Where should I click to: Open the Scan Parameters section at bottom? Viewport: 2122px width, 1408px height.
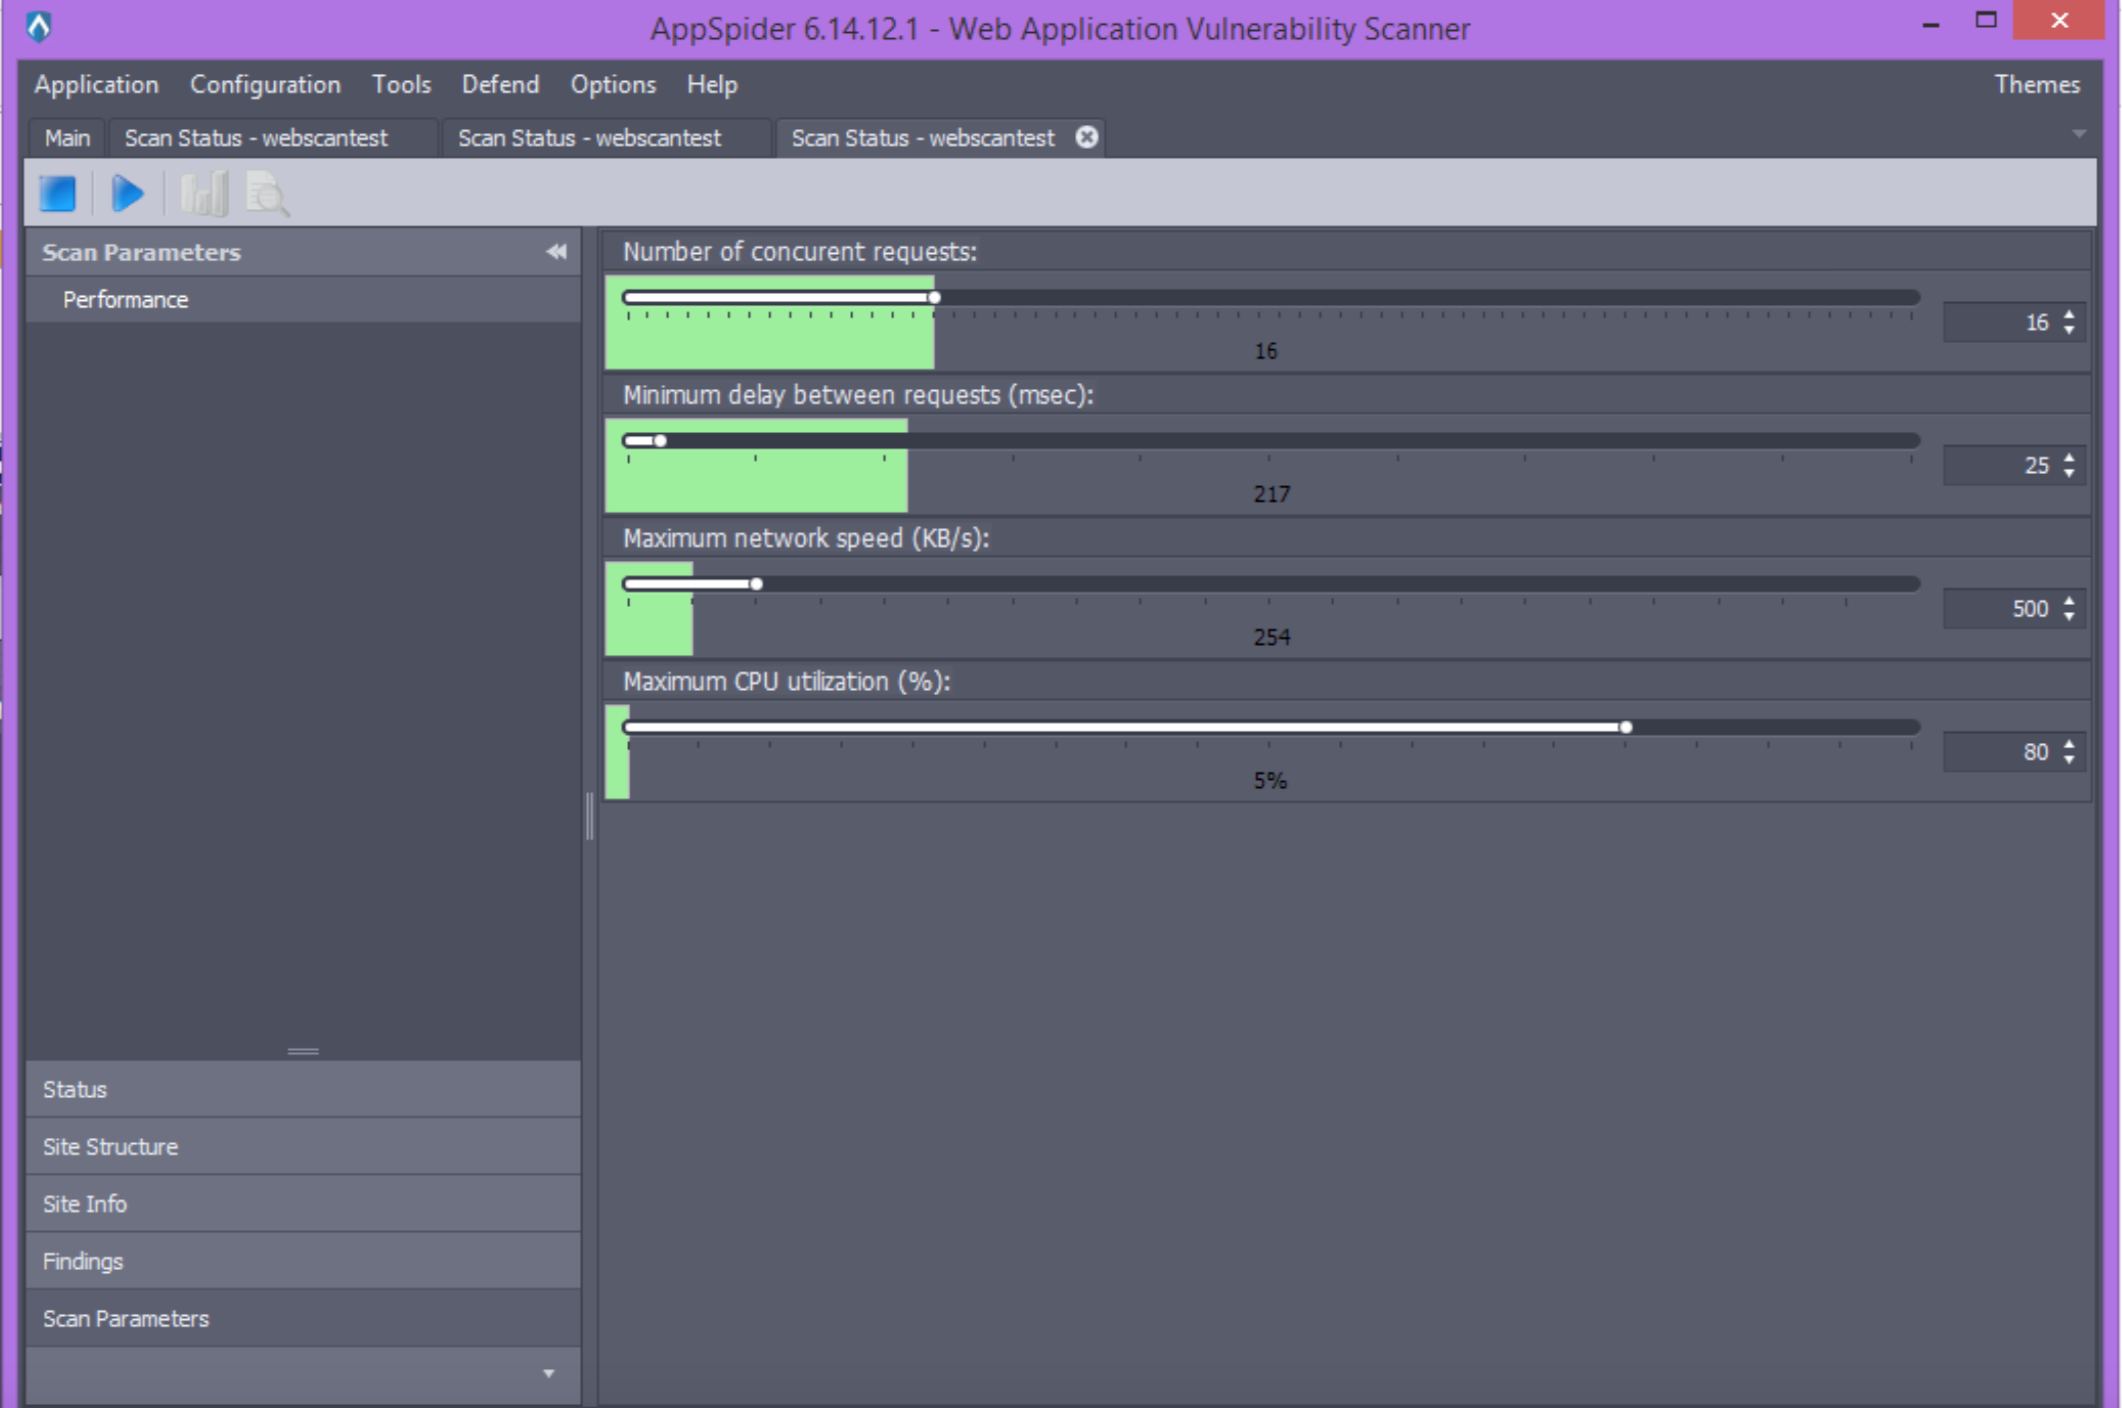(303, 1318)
